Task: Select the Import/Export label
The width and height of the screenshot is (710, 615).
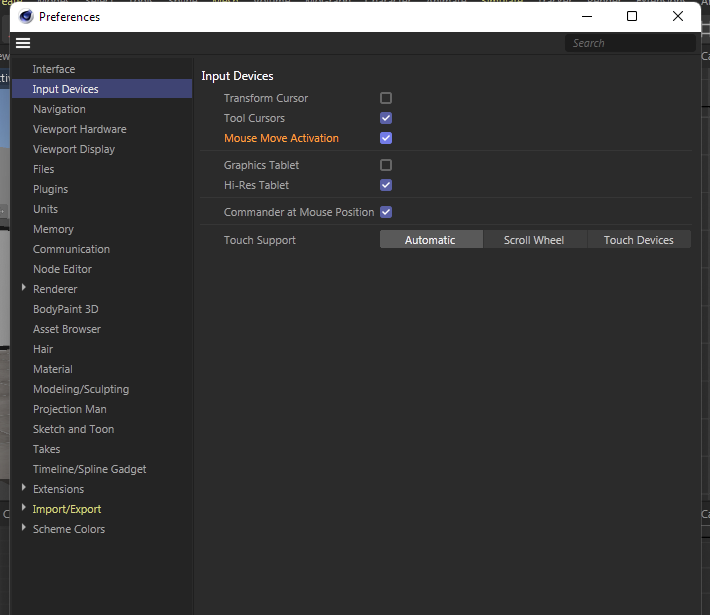Action: tap(67, 509)
